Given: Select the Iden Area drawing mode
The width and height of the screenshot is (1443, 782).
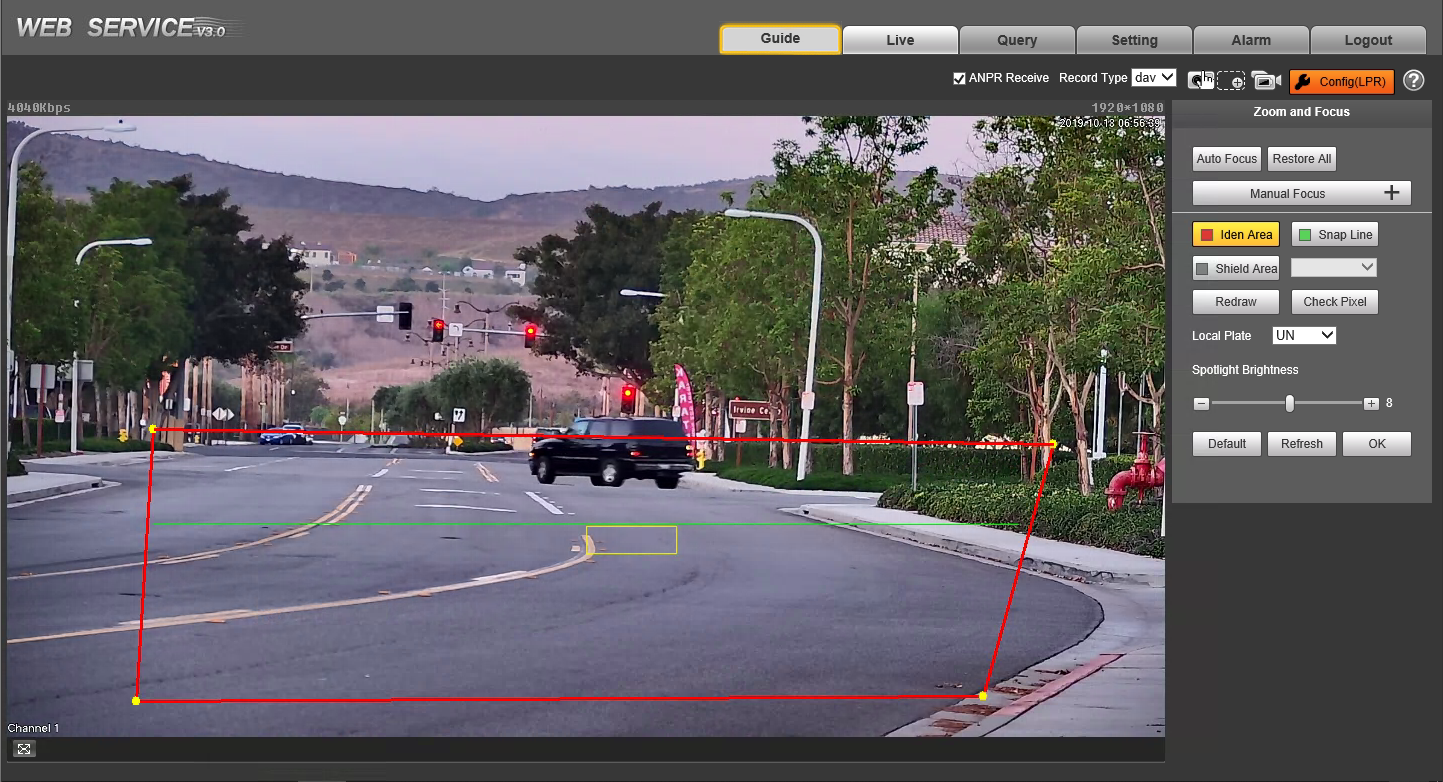Looking at the screenshot, I should tap(1235, 235).
